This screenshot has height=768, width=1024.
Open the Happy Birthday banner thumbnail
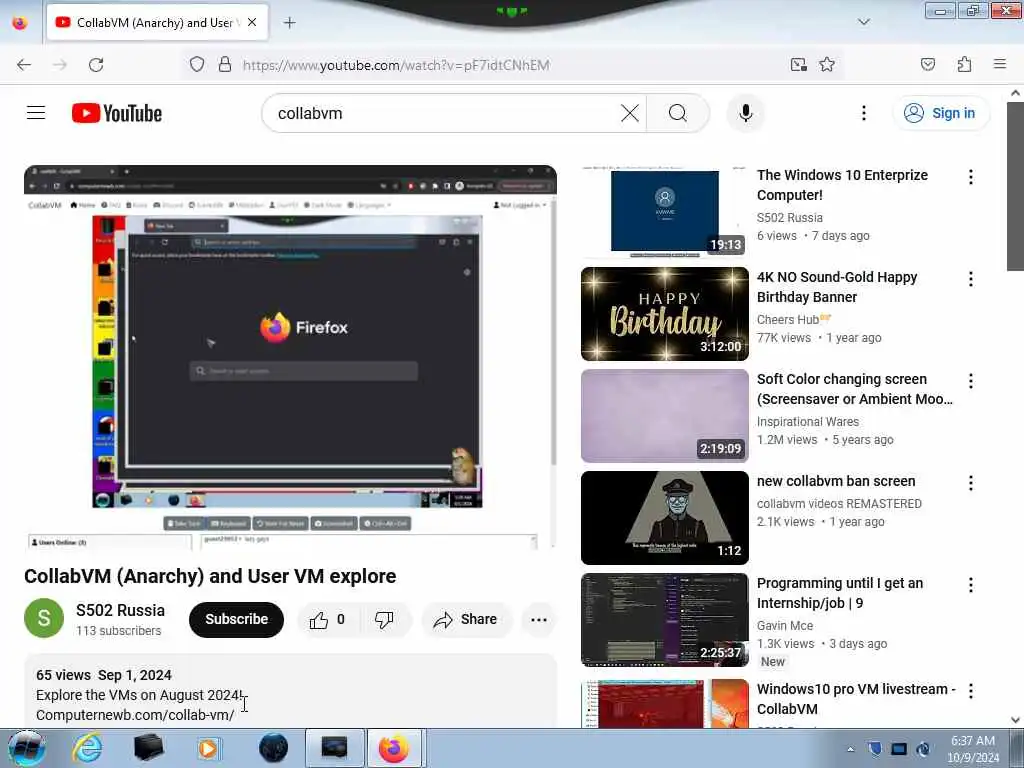pyautogui.click(x=665, y=313)
